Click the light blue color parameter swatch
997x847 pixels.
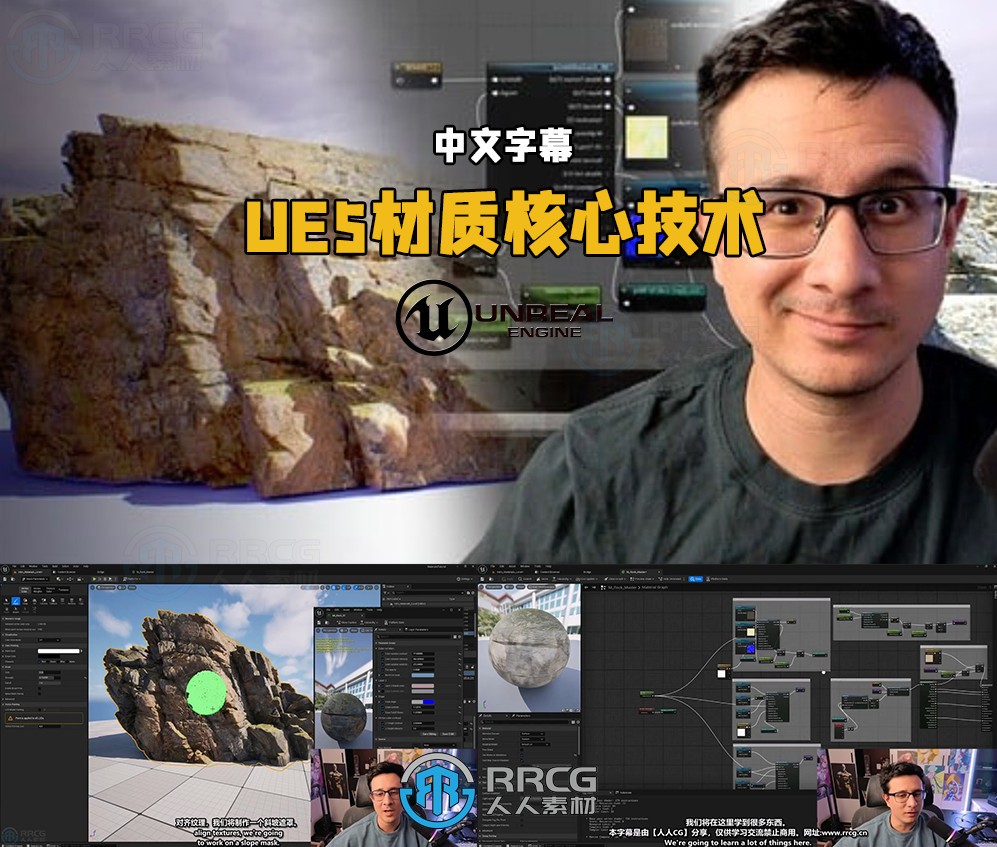[x=423, y=675]
